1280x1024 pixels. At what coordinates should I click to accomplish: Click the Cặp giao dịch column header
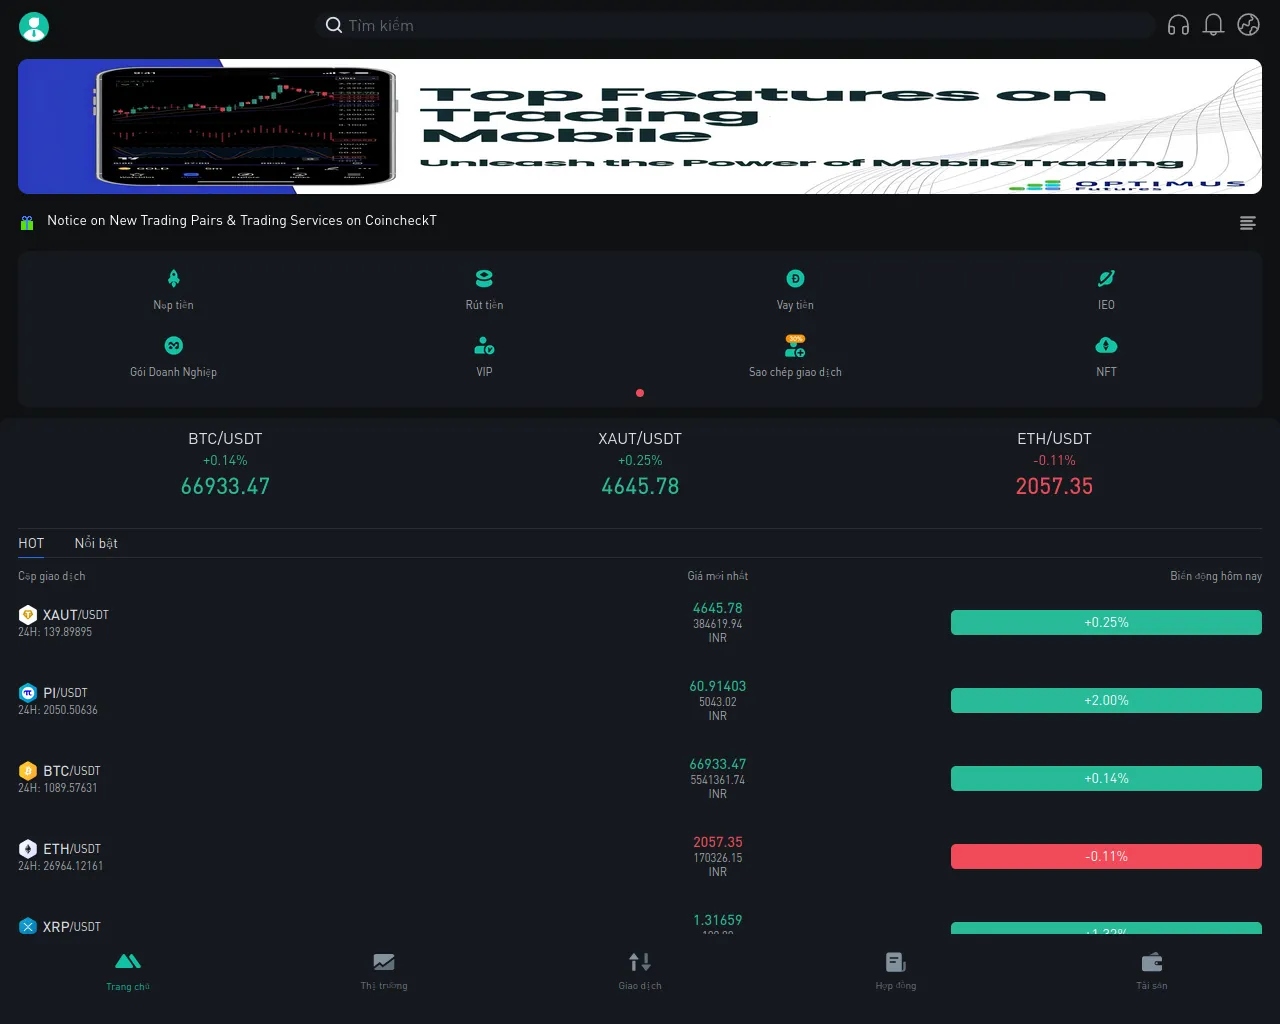52,576
